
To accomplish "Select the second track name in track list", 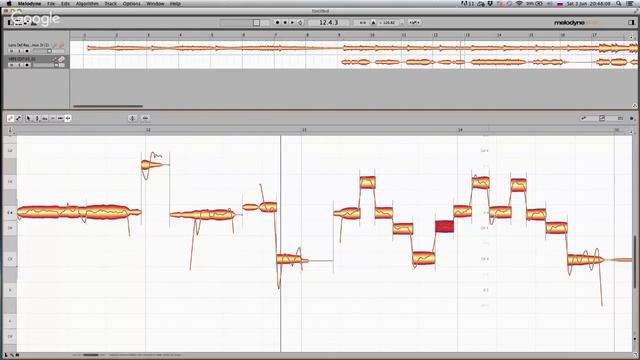I will pyautogui.click(x=22, y=59).
